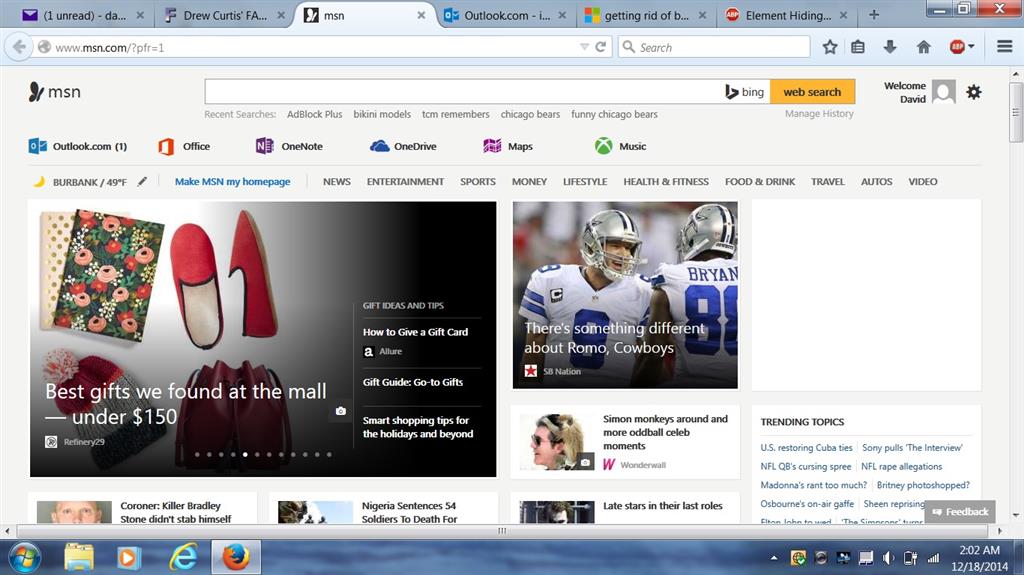Open the URL bar history dropdown arrow
The width and height of the screenshot is (1024, 575).
(x=584, y=47)
